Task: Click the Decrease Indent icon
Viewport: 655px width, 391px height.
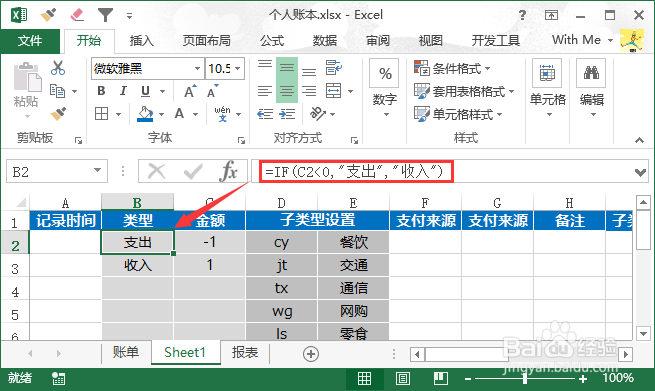Action: coord(265,114)
